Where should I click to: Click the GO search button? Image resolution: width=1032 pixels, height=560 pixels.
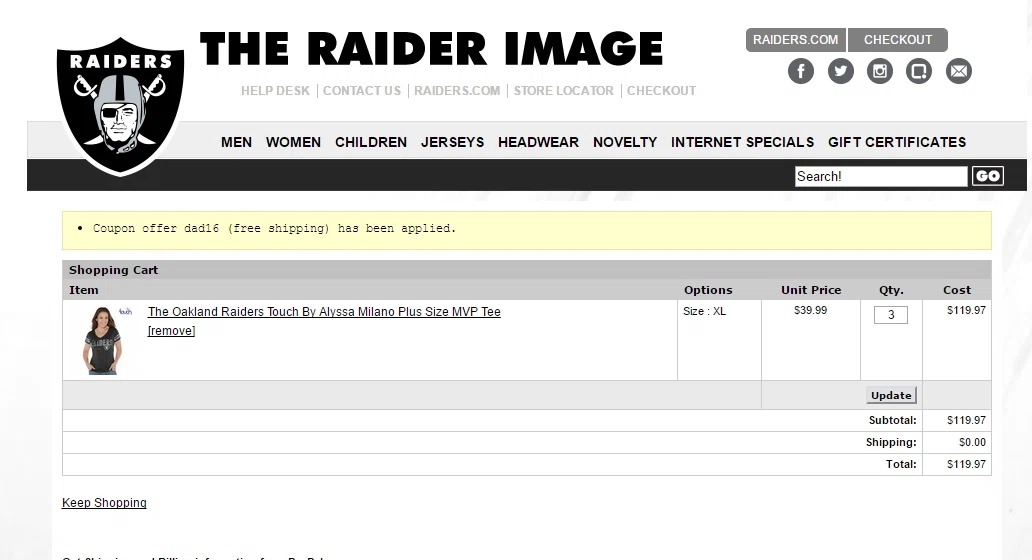[x=988, y=176]
